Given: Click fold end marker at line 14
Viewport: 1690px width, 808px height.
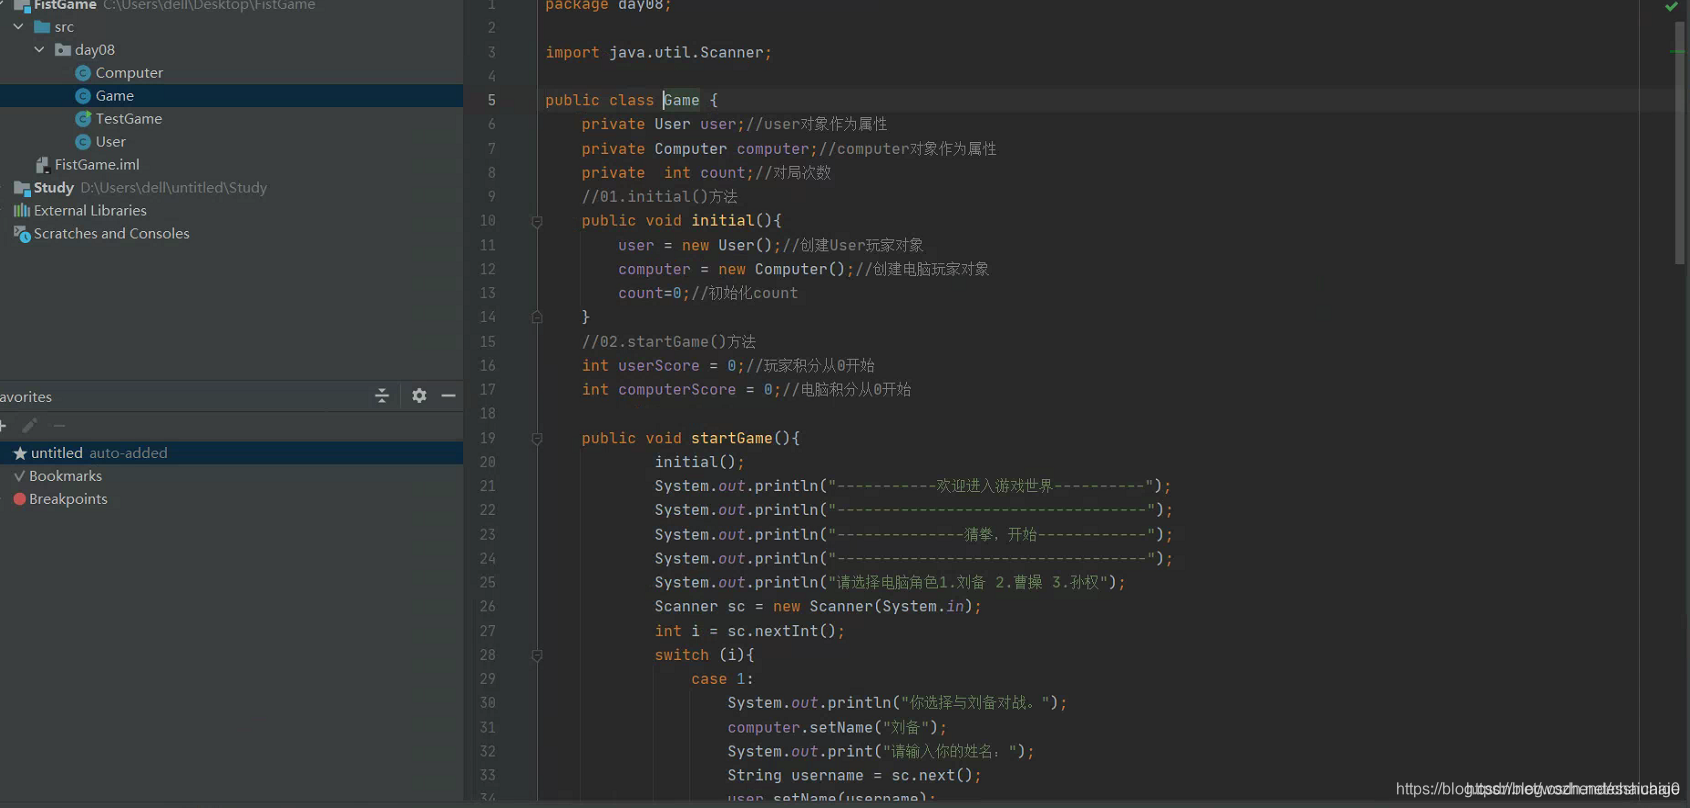Looking at the screenshot, I should [537, 317].
